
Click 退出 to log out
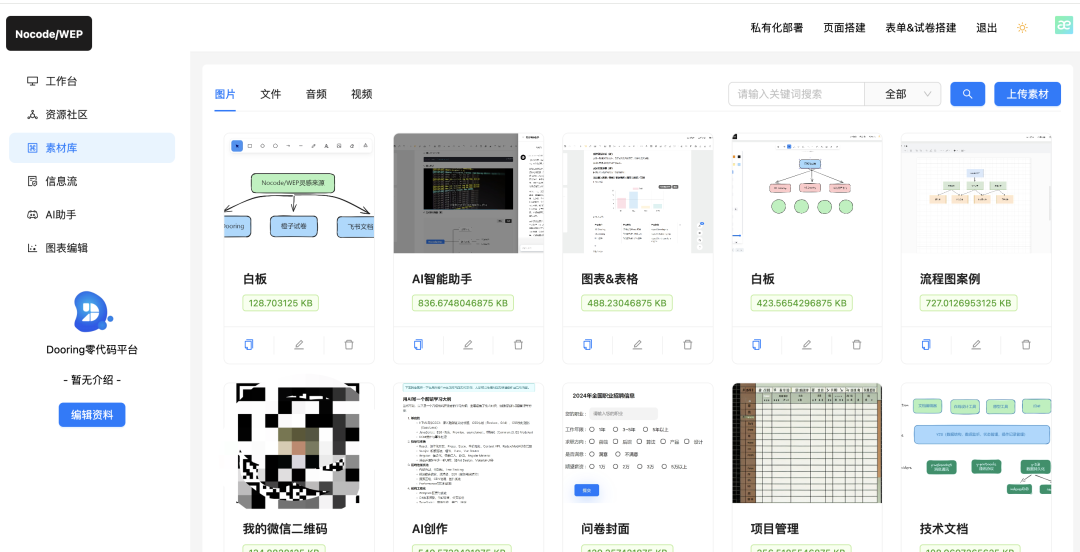point(986,28)
